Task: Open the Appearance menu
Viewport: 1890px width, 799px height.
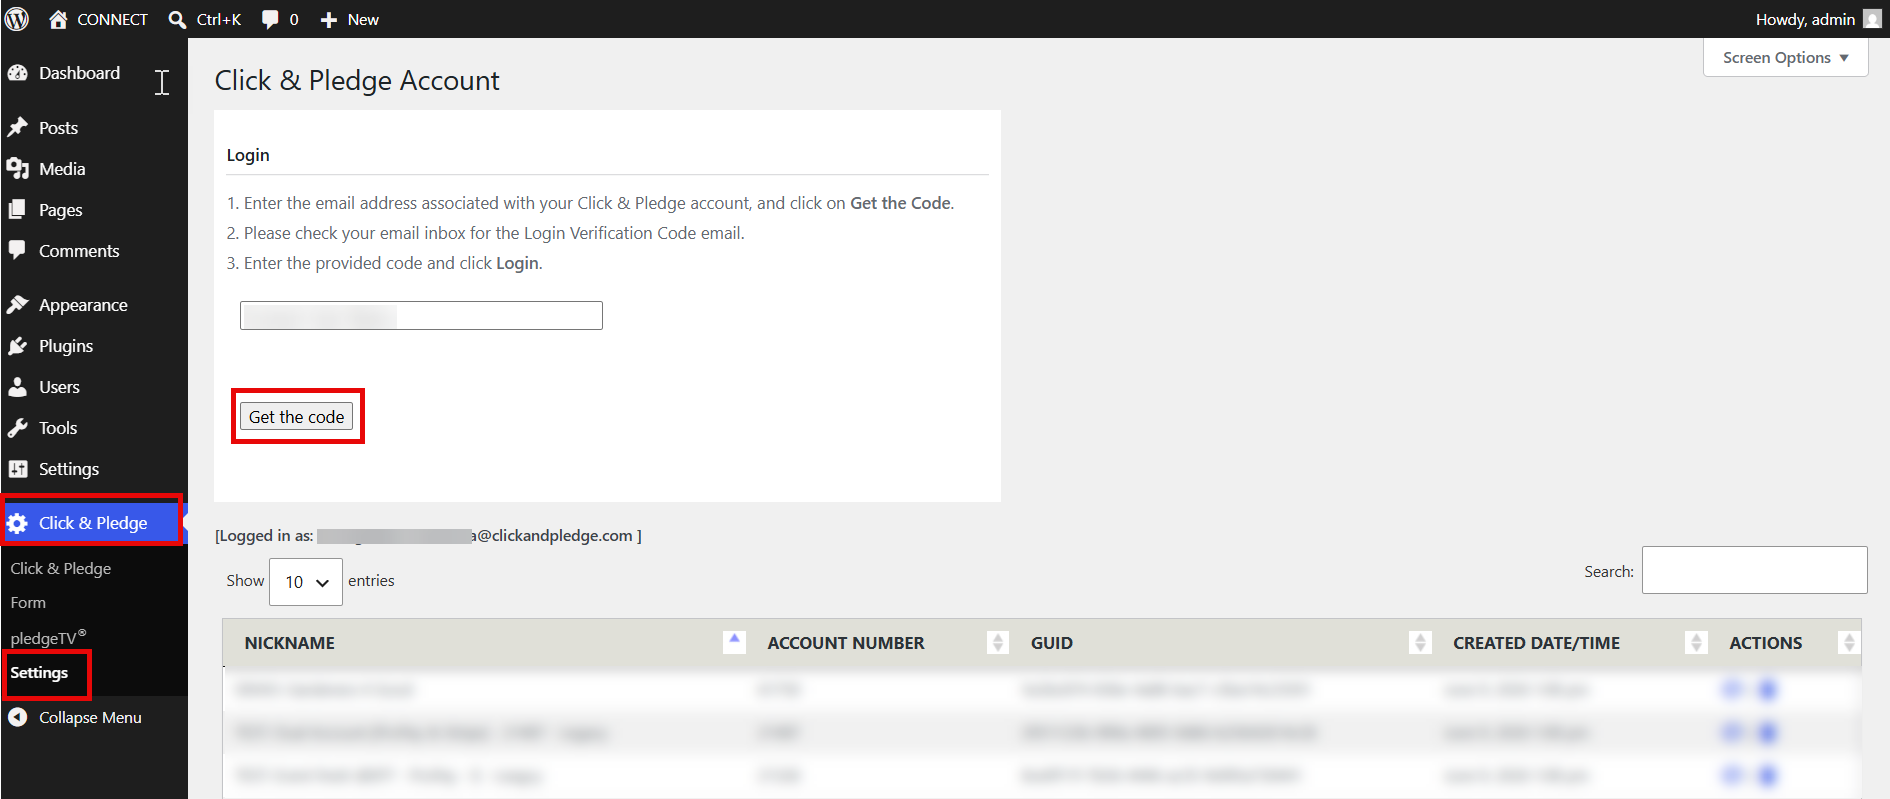Action: (x=83, y=305)
